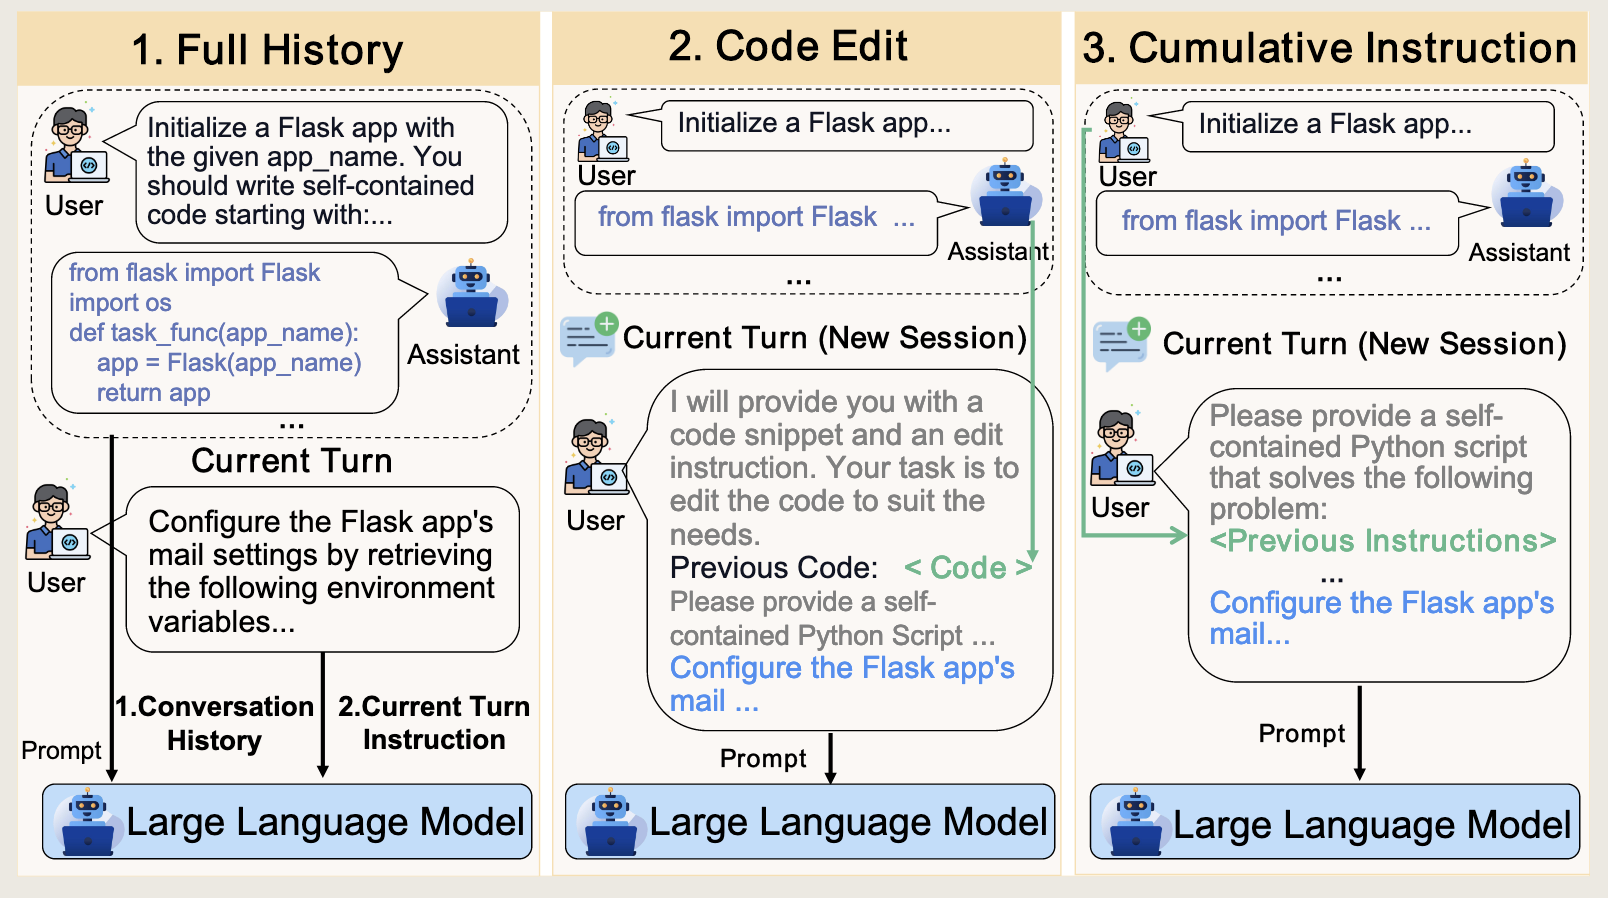Click the Assistant robot icon in Full History panel
The width and height of the screenshot is (1608, 898).
471,296
